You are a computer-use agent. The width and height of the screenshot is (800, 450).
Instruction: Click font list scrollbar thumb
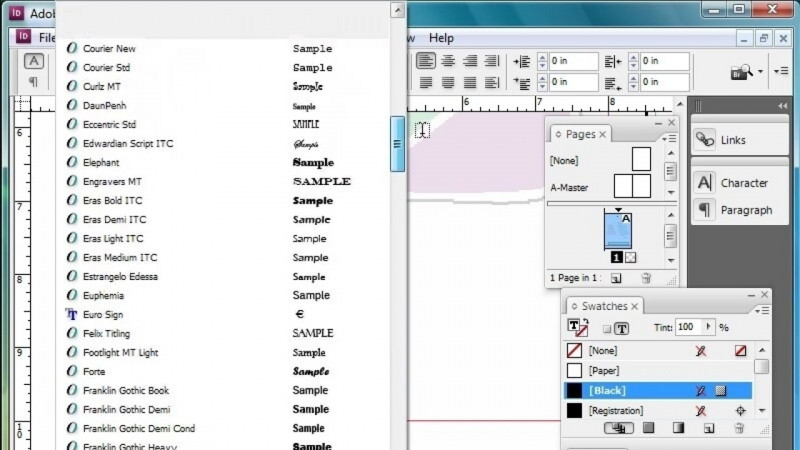397,144
